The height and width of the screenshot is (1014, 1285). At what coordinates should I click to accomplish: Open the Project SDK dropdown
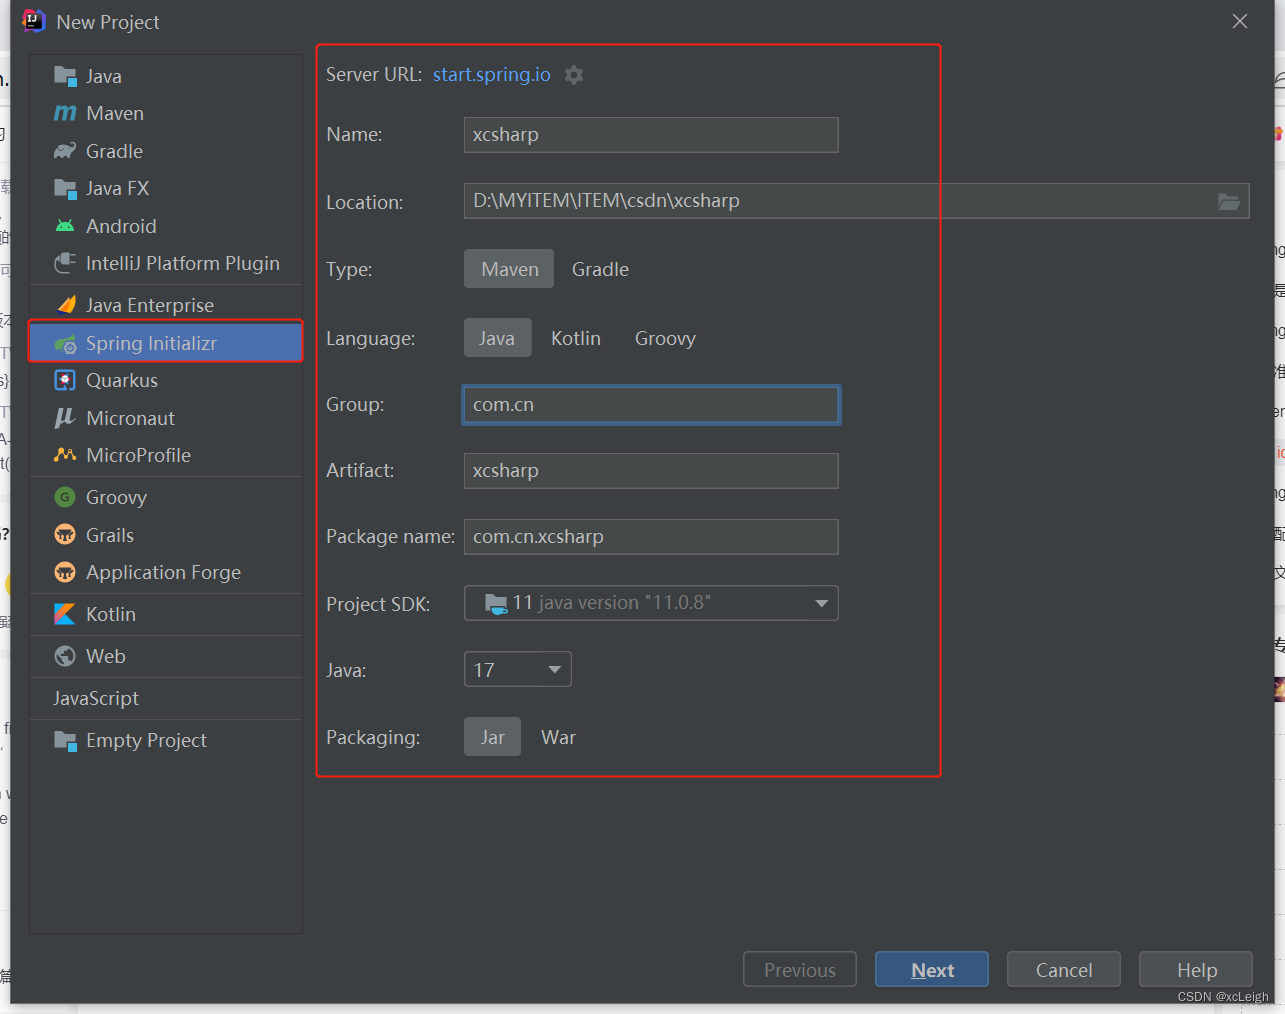point(651,603)
